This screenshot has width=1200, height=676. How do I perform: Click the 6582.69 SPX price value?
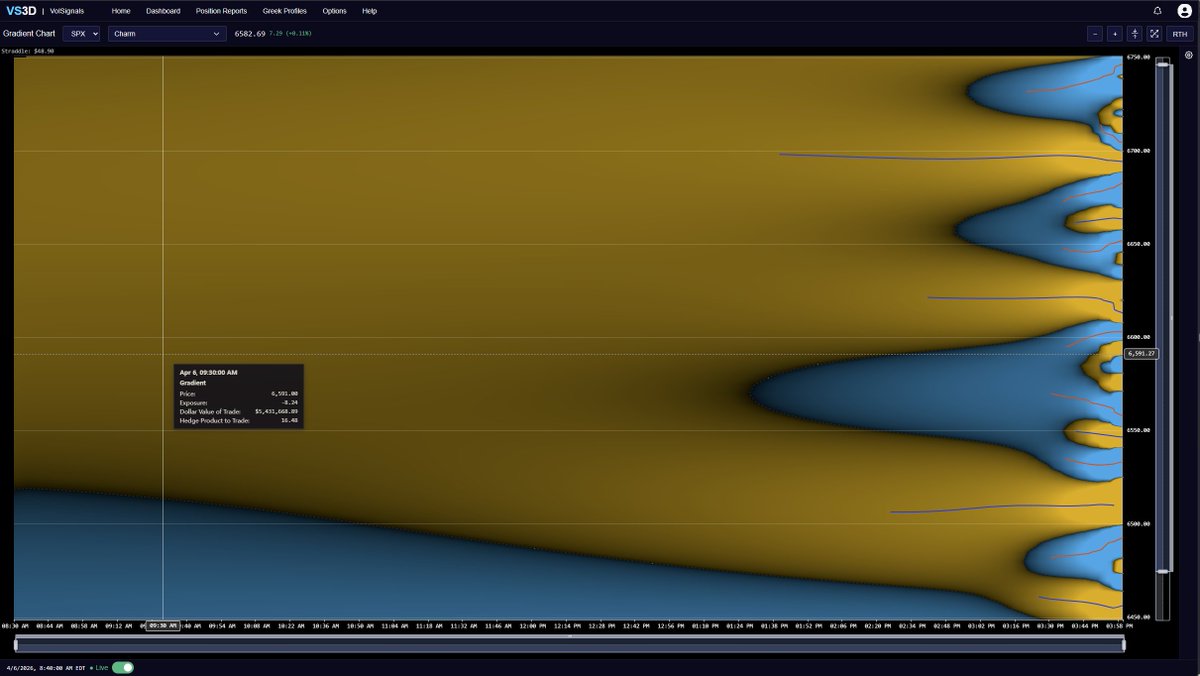tap(249, 33)
